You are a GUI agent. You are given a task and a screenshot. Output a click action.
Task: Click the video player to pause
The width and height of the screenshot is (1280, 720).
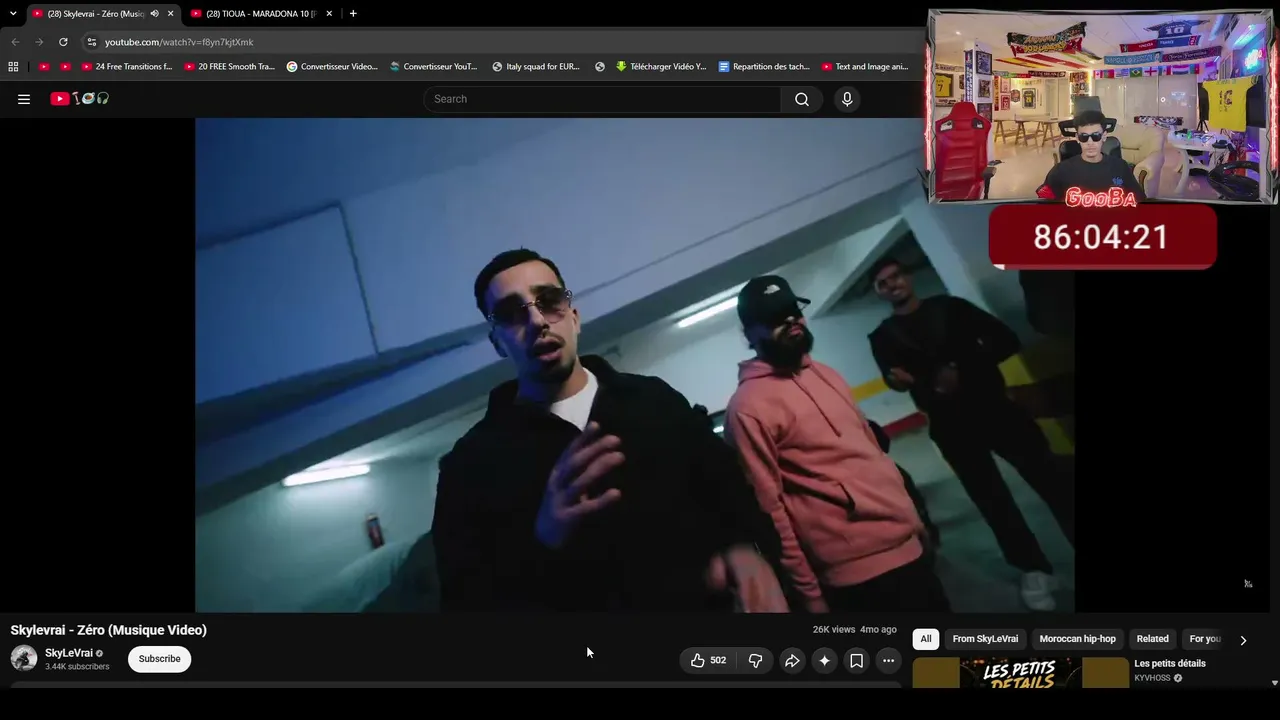pos(635,365)
